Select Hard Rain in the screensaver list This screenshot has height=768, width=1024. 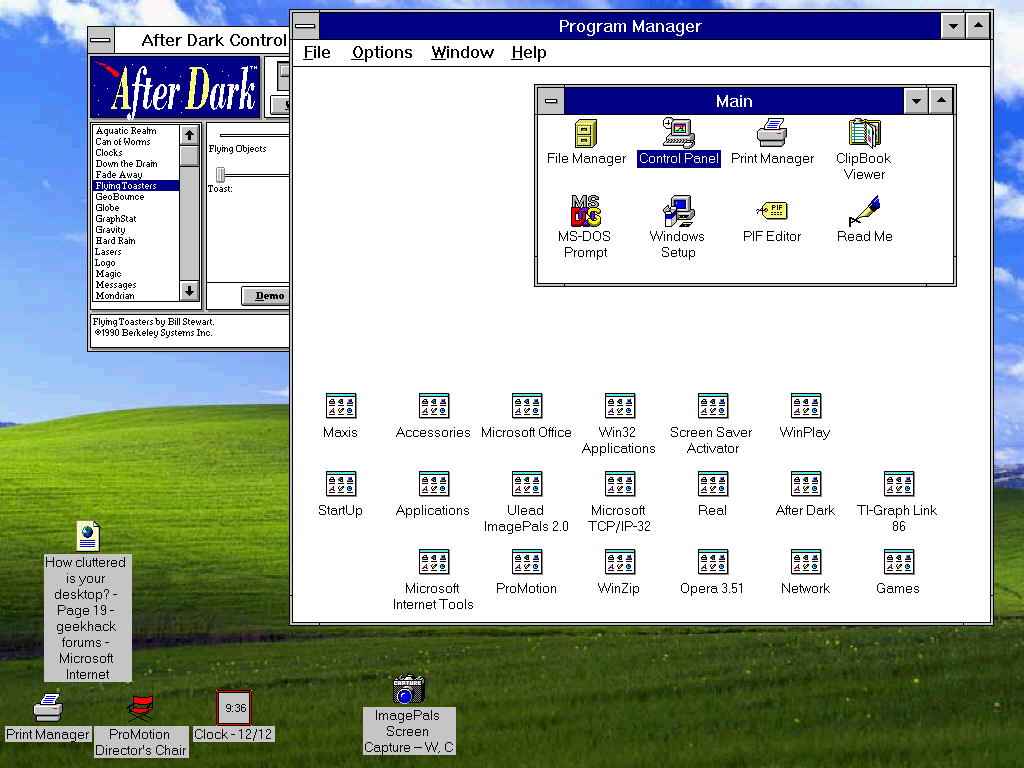116,241
